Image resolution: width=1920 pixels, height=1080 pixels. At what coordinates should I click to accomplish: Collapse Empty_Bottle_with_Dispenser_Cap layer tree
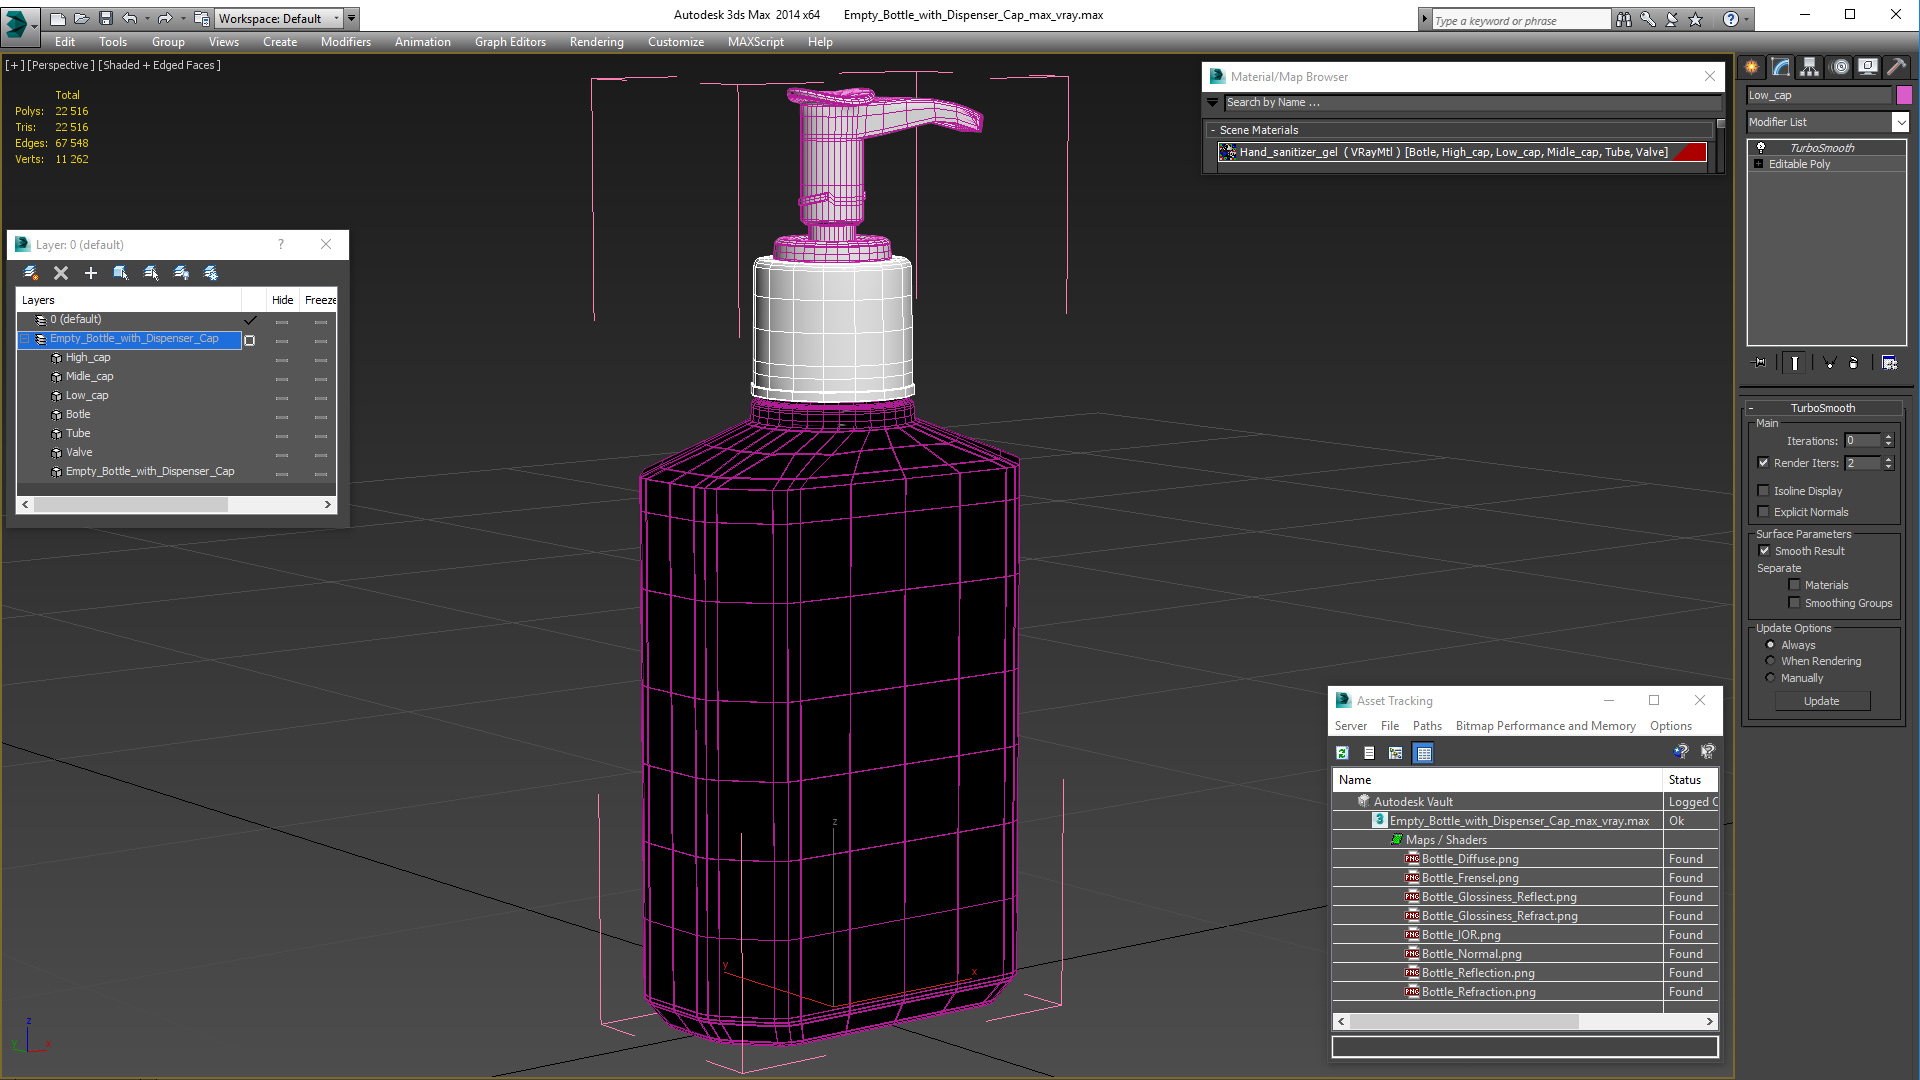[x=25, y=339]
